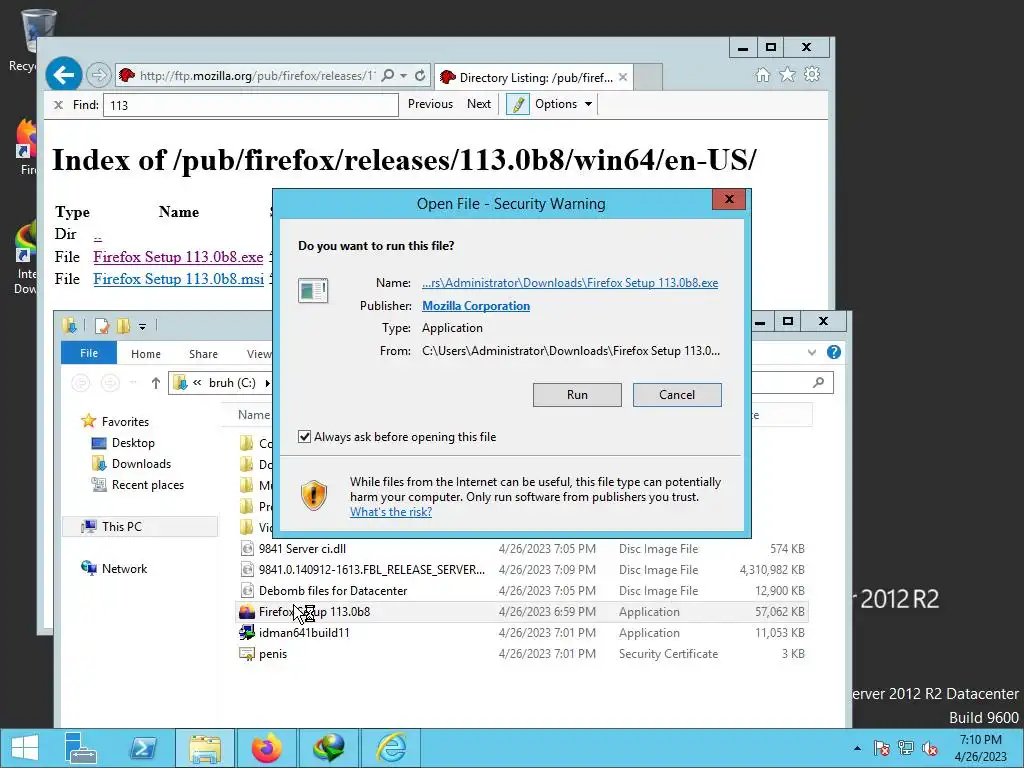Image resolution: width=1024 pixels, height=768 pixels.
Task: Open Explorer Help question mark icon
Action: tap(834, 352)
